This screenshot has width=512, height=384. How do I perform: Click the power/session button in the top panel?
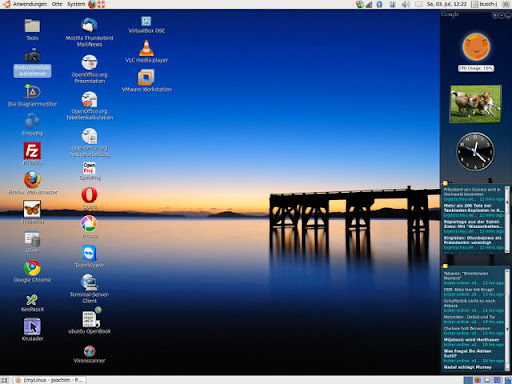point(506,4)
